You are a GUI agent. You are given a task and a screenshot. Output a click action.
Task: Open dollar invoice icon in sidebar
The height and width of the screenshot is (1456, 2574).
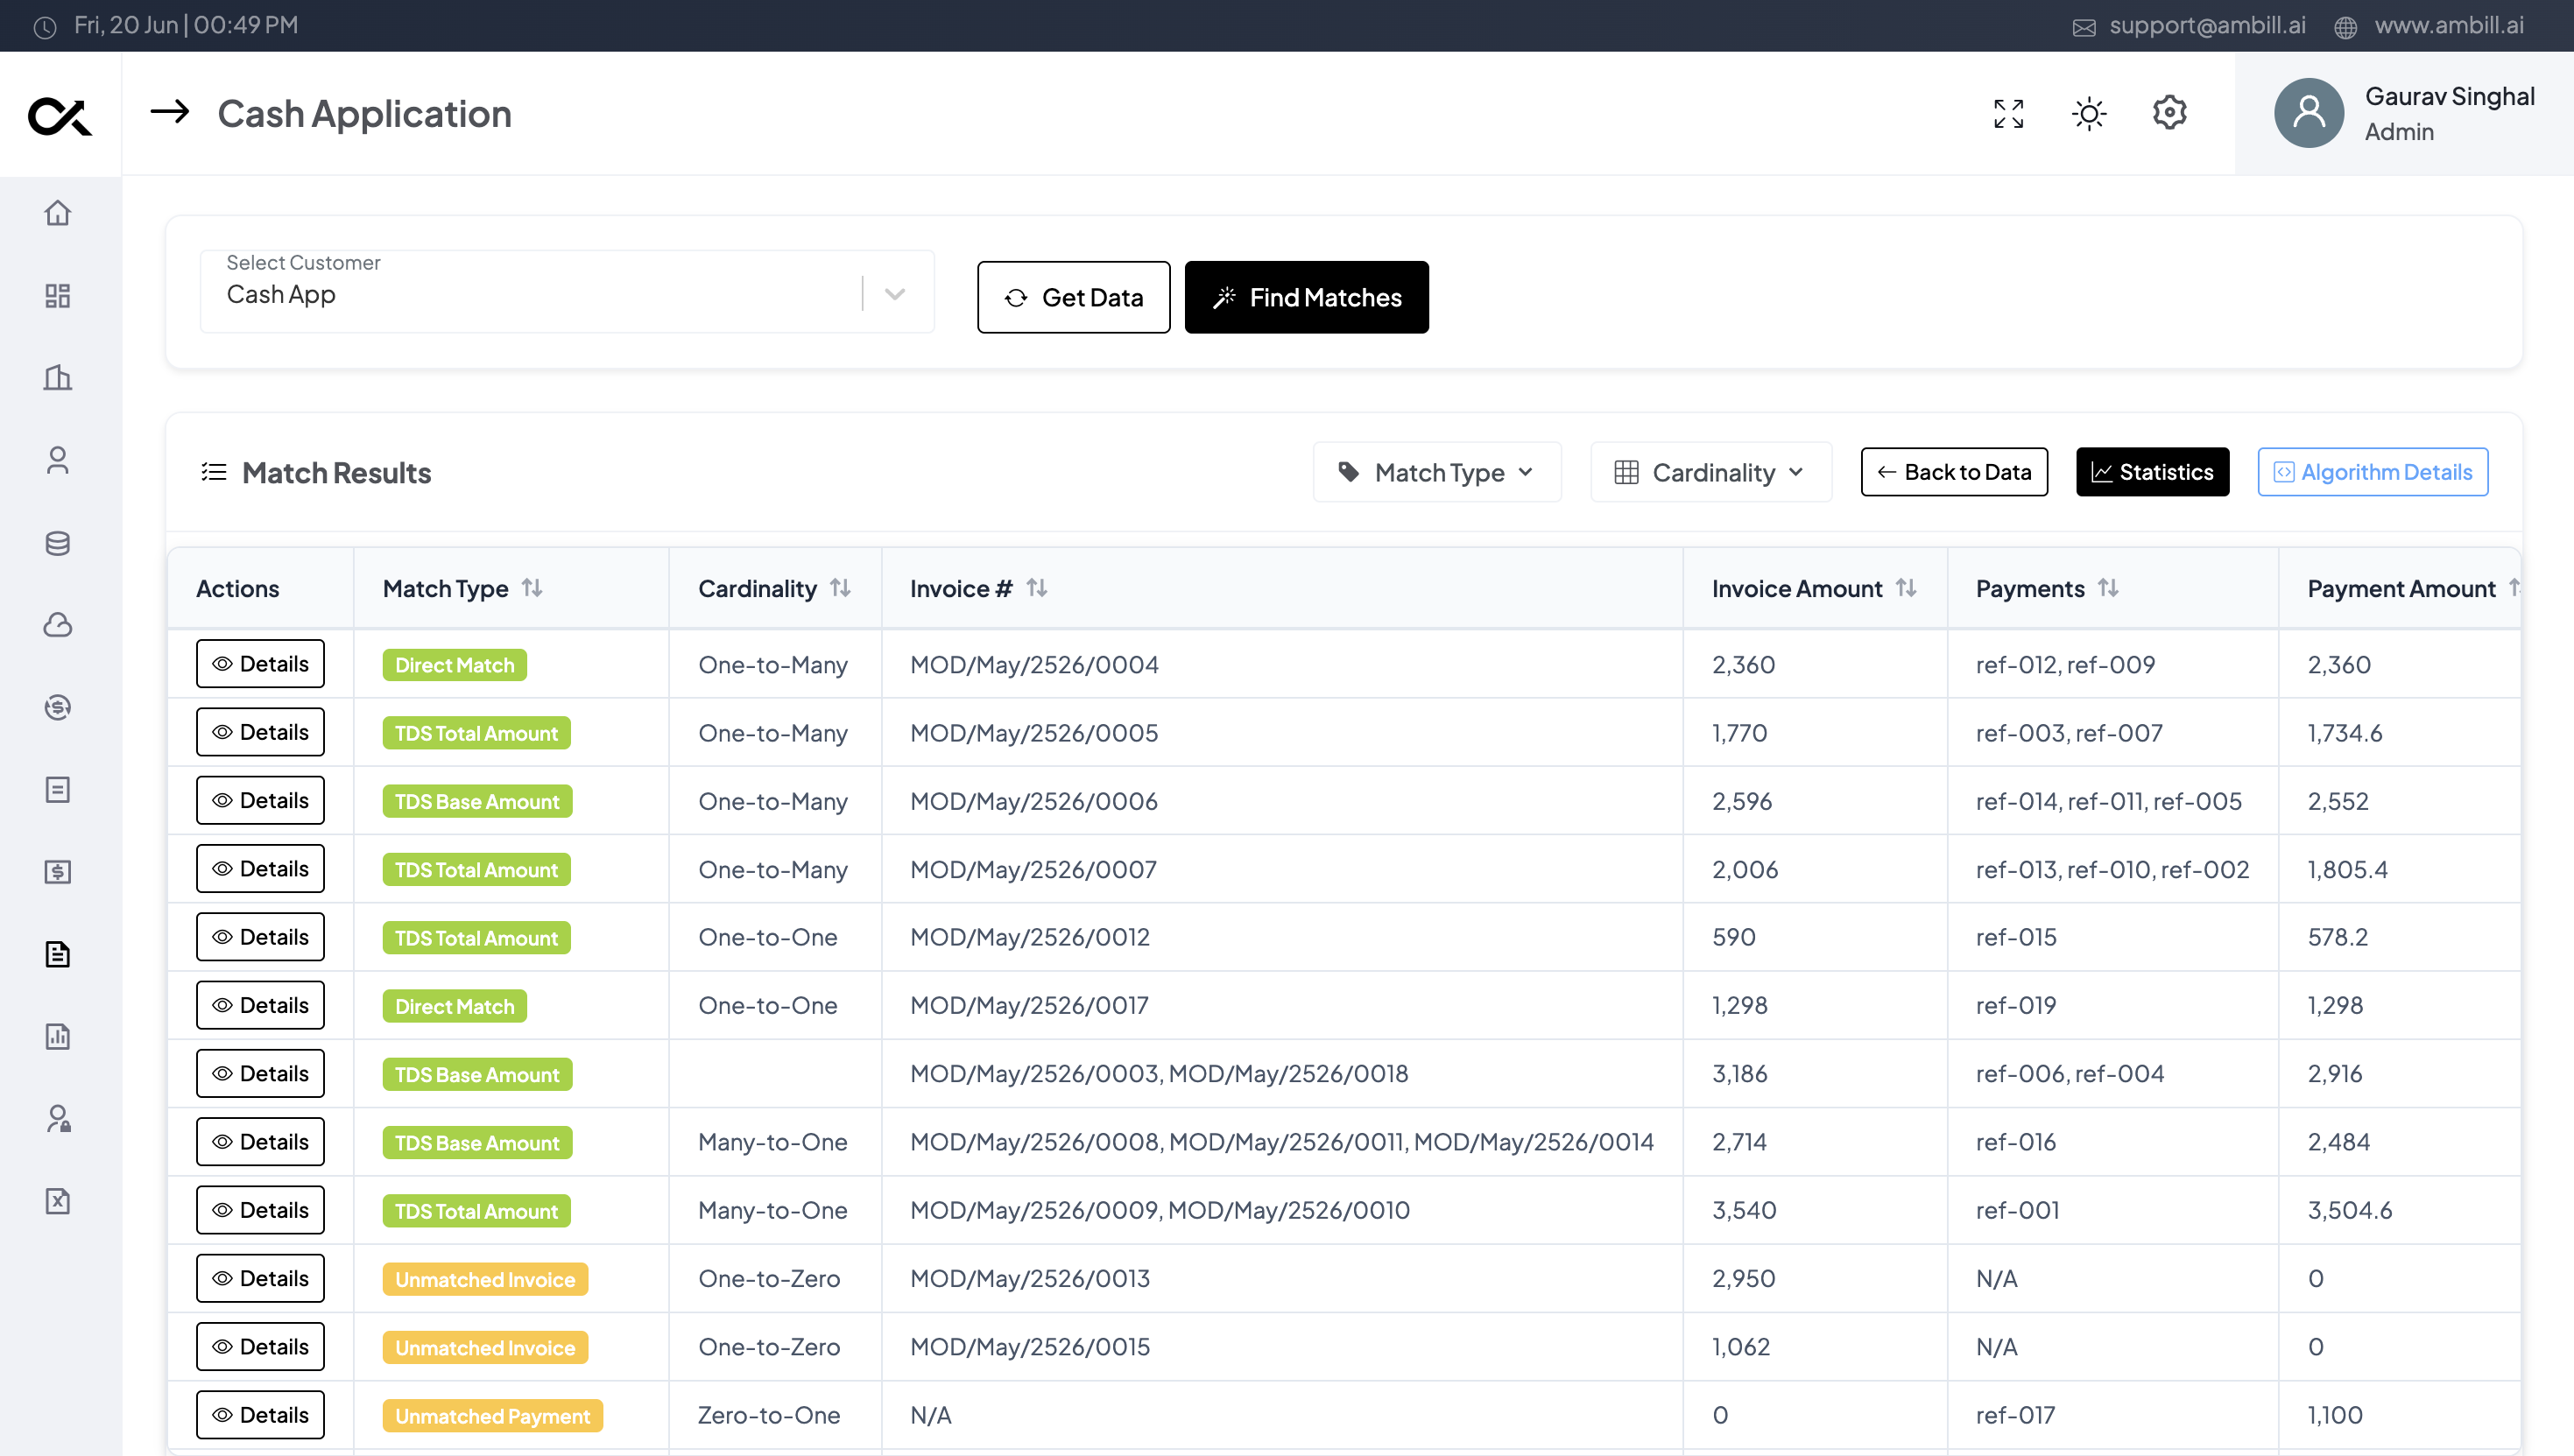click(x=58, y=872)
